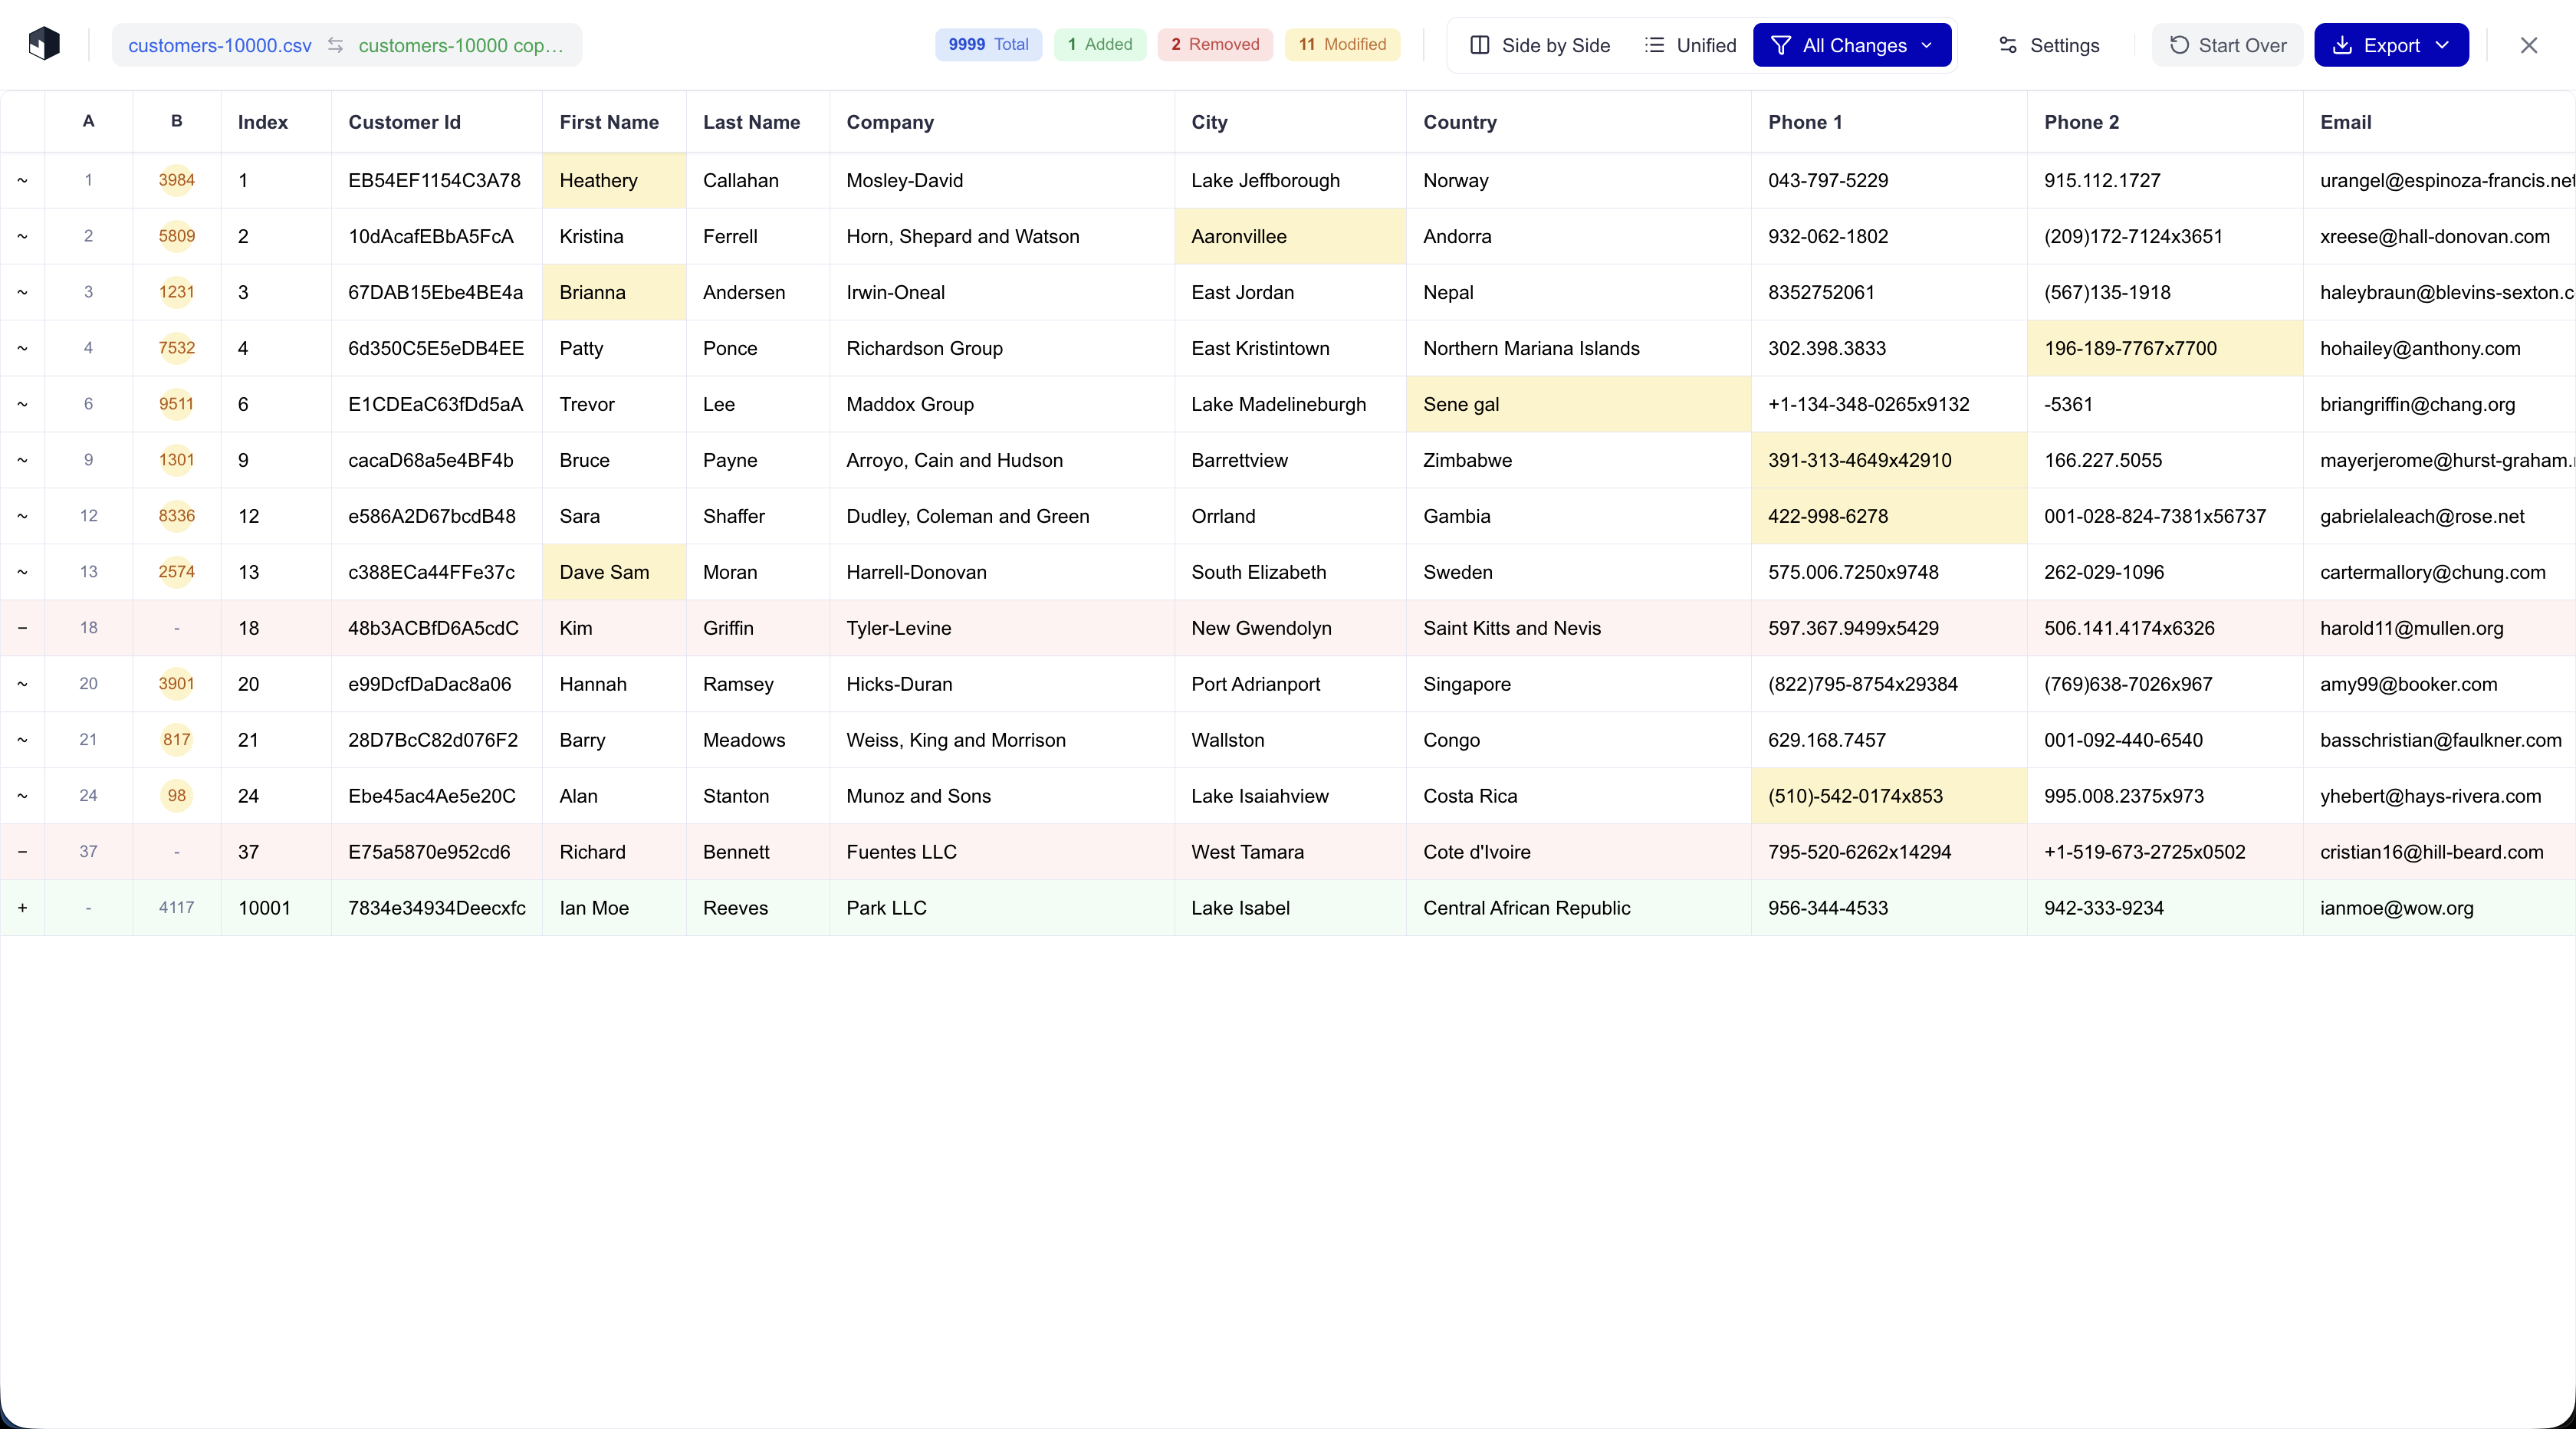Click the 1 Added badge
Screen dimensions: 2576x1429
pyautogui.click(x=1099, y=44)
